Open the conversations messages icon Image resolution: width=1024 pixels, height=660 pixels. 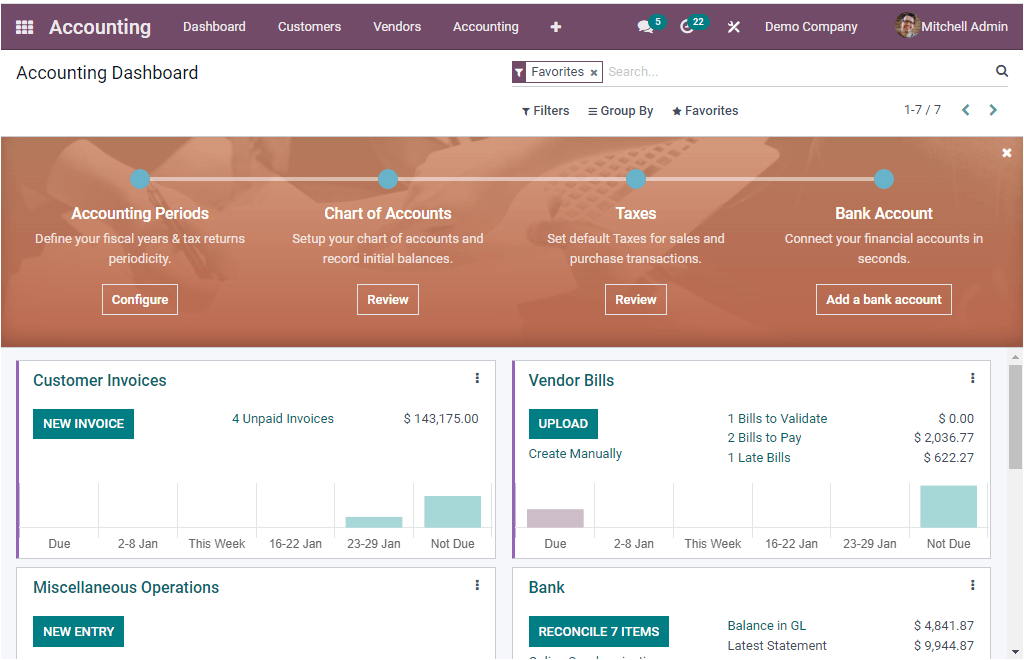pos(645,27)
